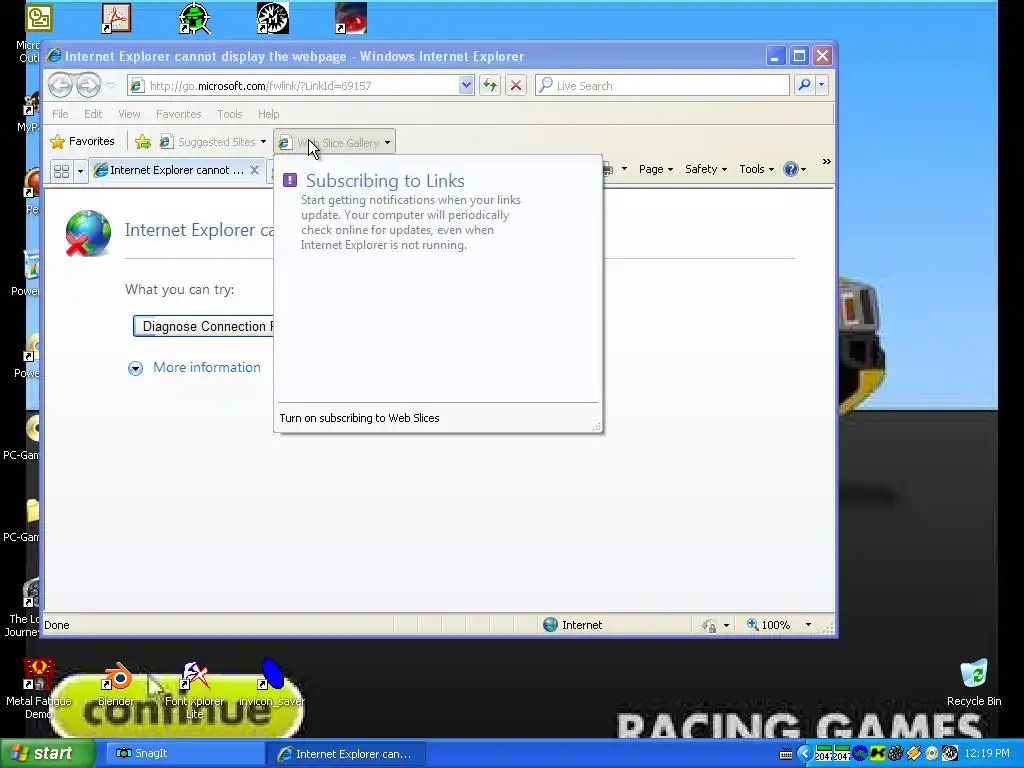1024x768 pixels.
Task: Click the Diagnose Connection Problems button
Action: (203, 327)
